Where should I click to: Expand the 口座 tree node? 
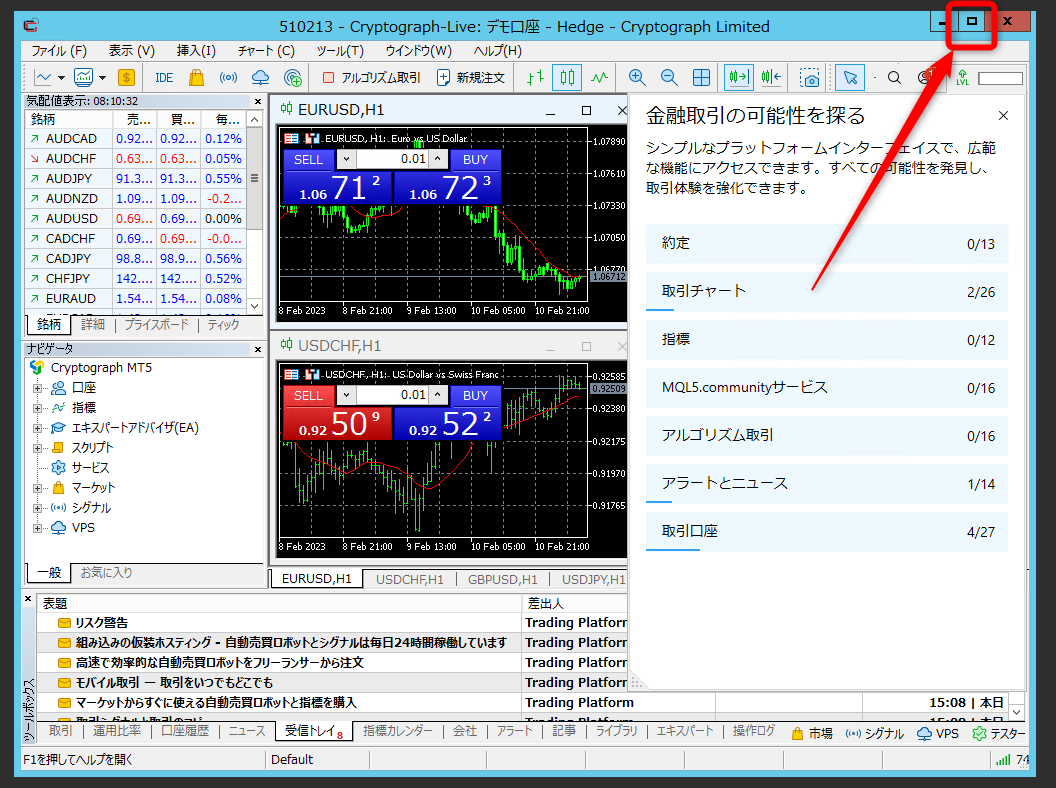[38, 388]
